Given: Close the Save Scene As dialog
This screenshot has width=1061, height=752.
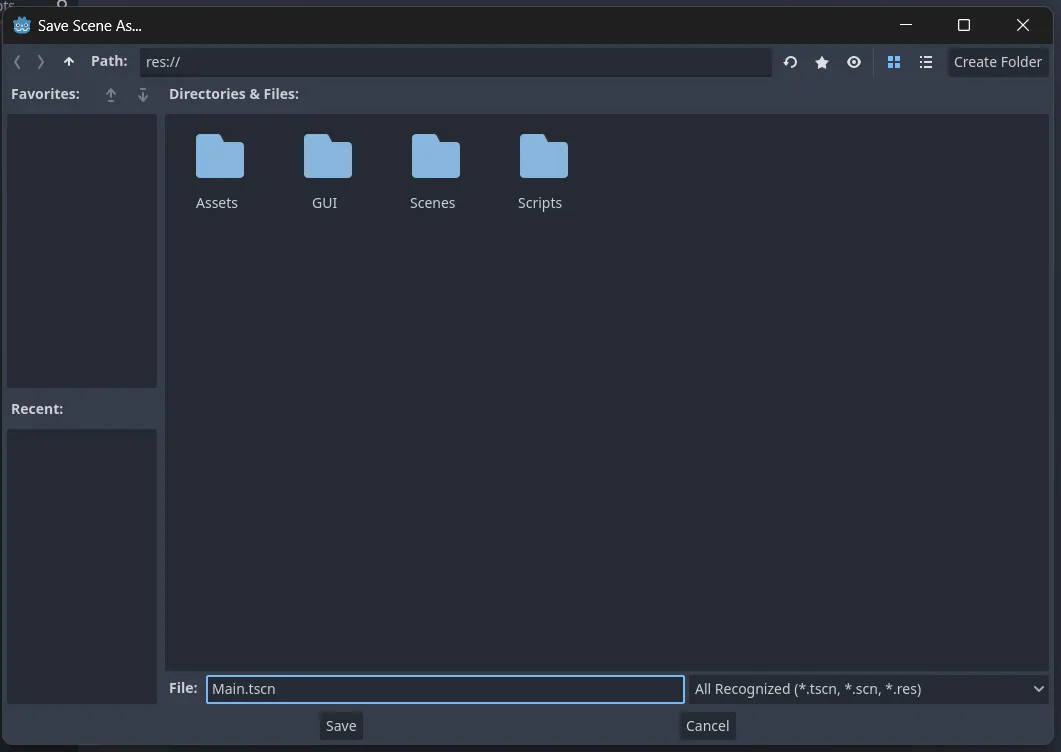Looking at the screenshot, I should tap(1022, 25).
